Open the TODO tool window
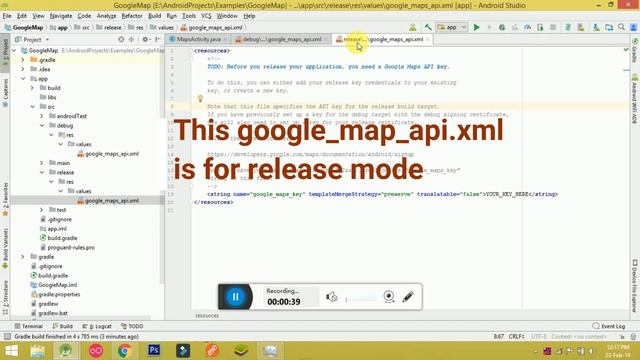This screenshot has width=640, height=360. 132,326
